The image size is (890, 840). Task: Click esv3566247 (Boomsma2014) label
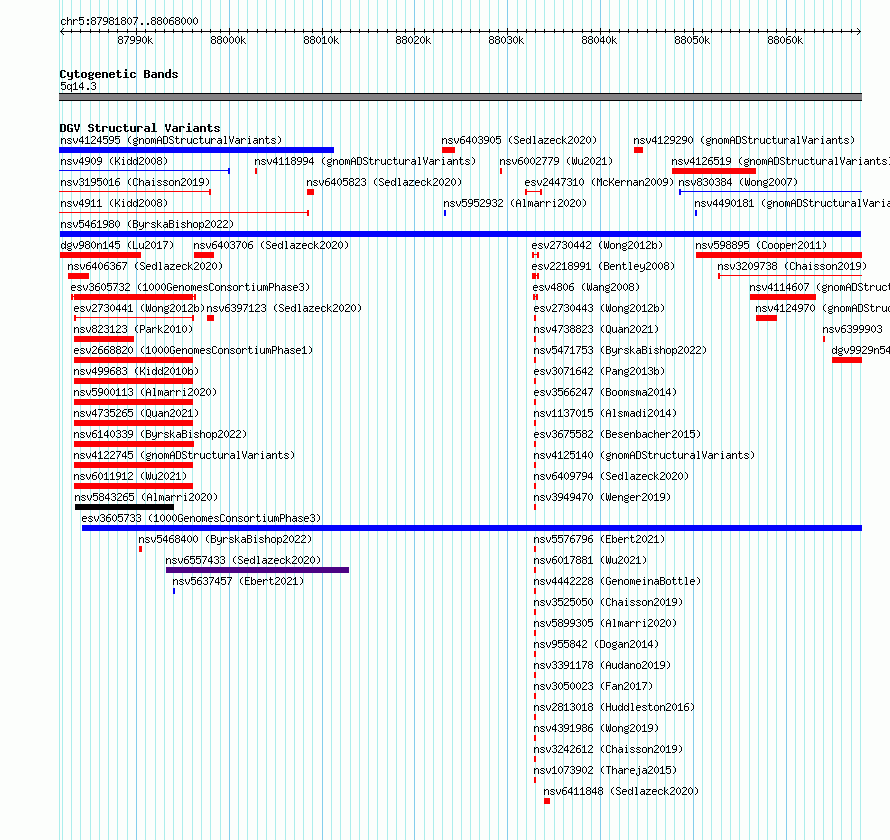point(605,392)
